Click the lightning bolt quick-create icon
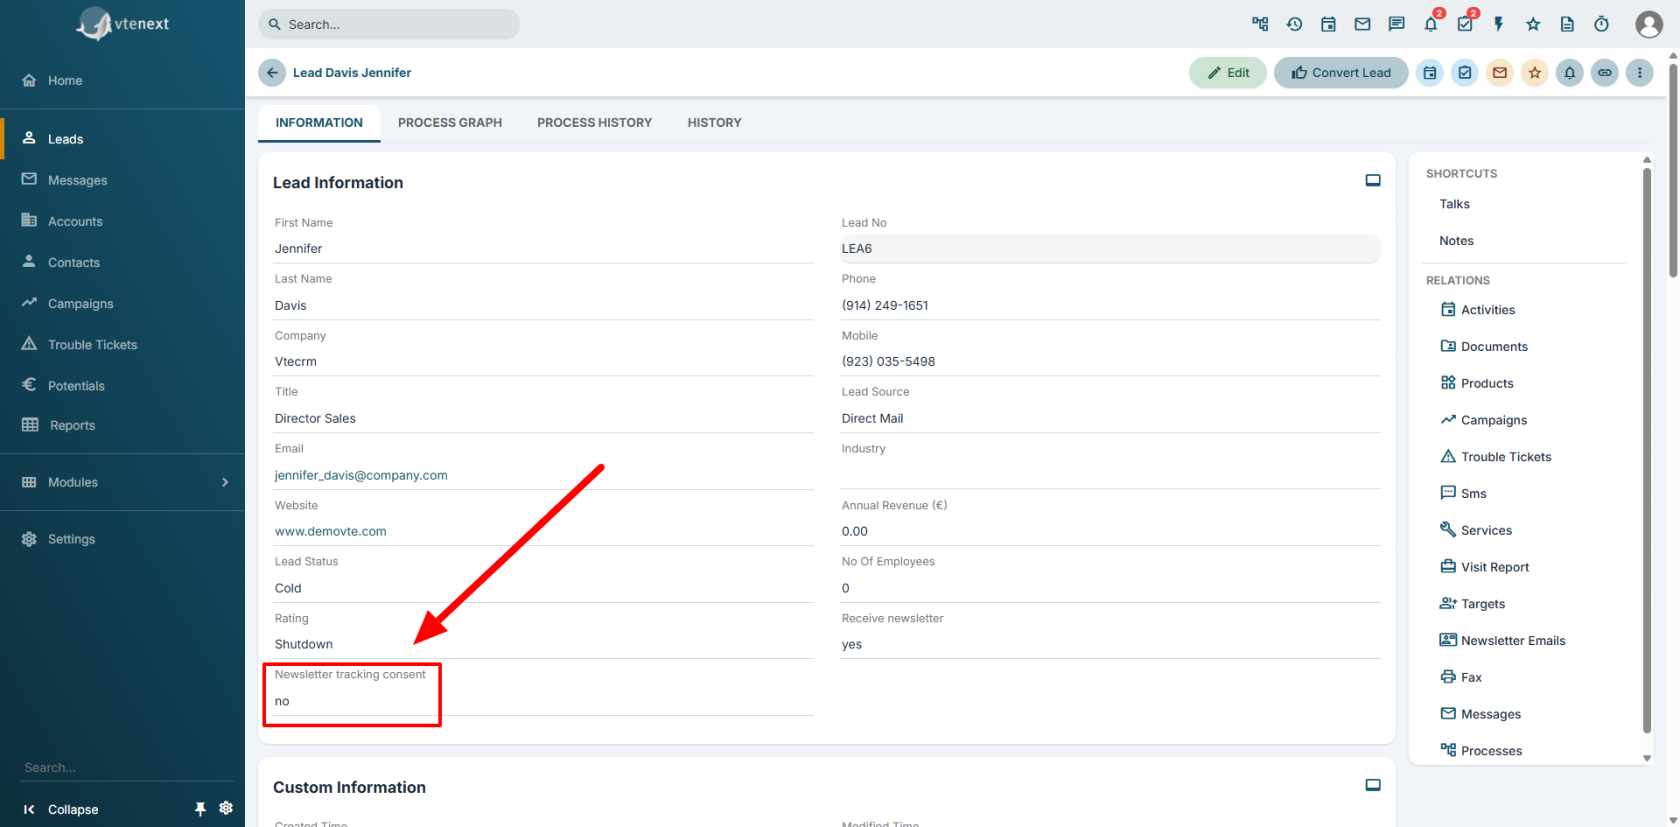The image size is (1680, 827). (1499, 24)
